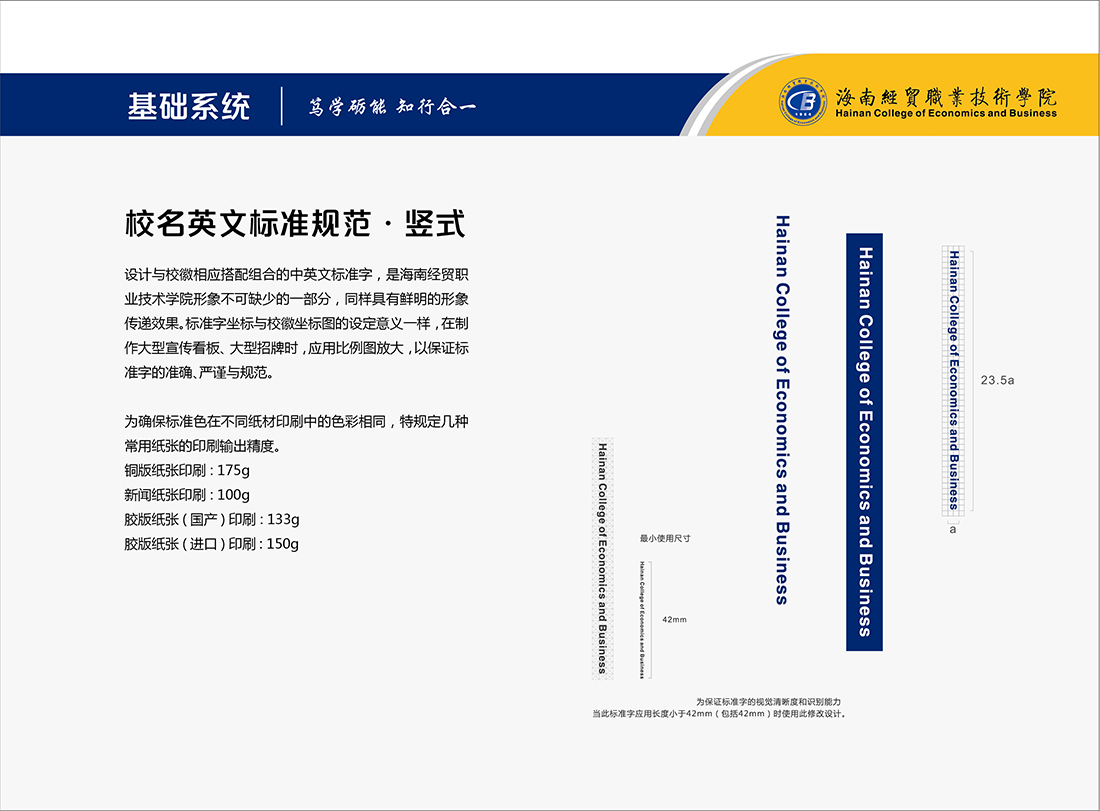Image resolution: width=1100 pixels, height=811 pixels.
Task: Click the 基础系统 header title
Action: (189, 106)
